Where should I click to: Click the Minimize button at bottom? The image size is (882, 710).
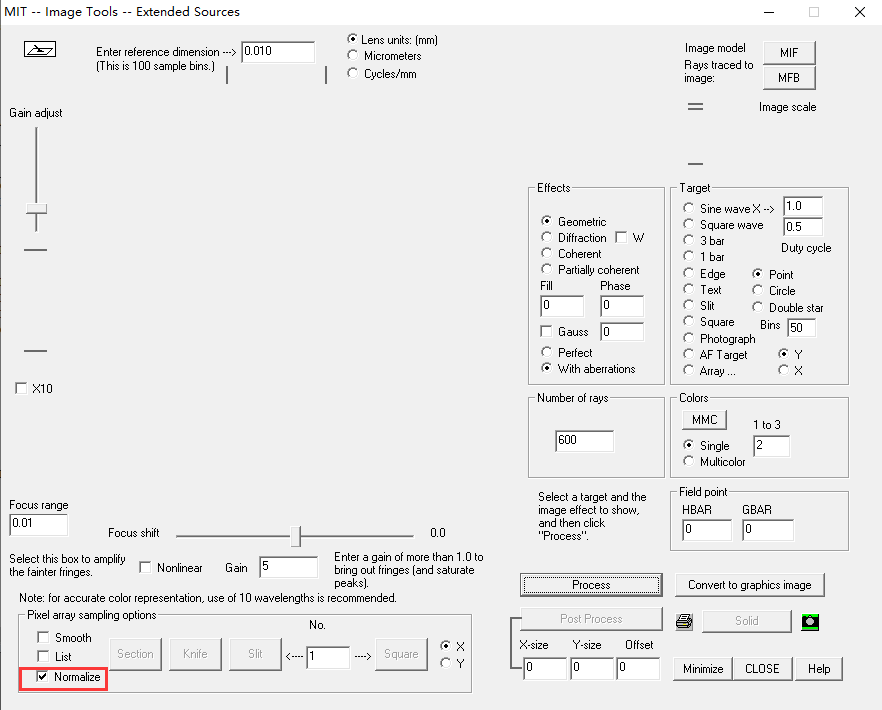[x=703, y=668]
